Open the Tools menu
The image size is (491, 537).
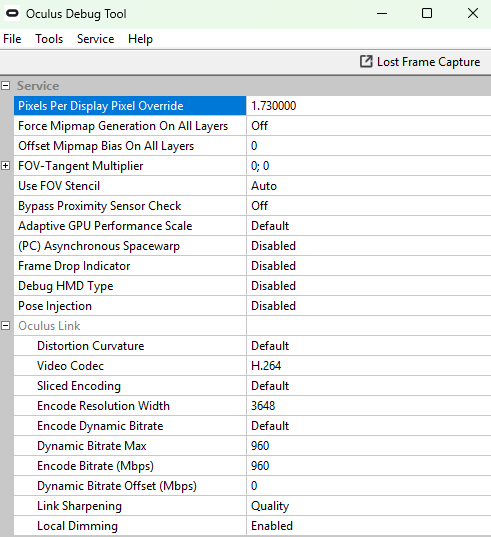pyautogui.click(x=49, y=39)
